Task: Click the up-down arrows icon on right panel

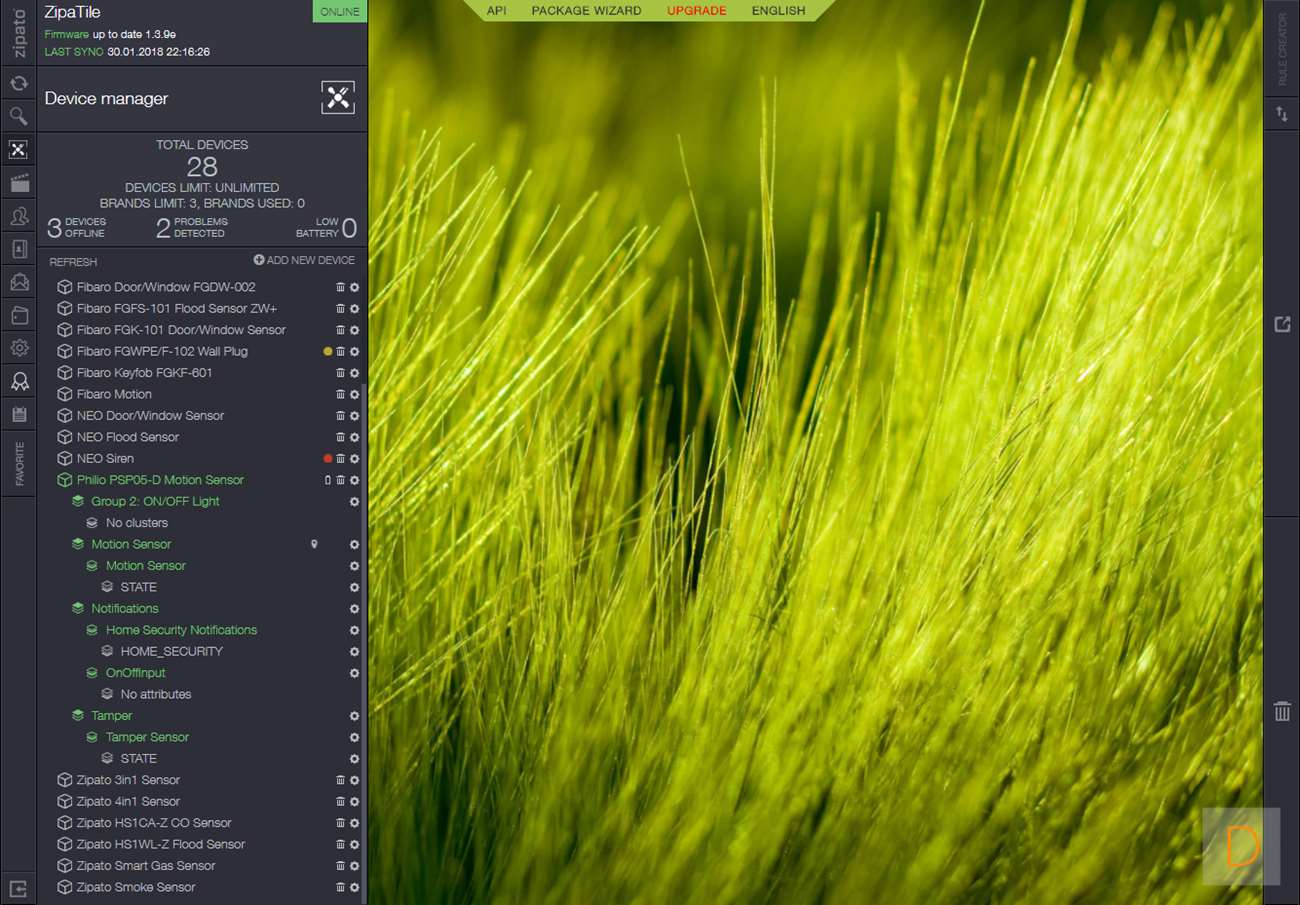Action: click(1282, 115)
